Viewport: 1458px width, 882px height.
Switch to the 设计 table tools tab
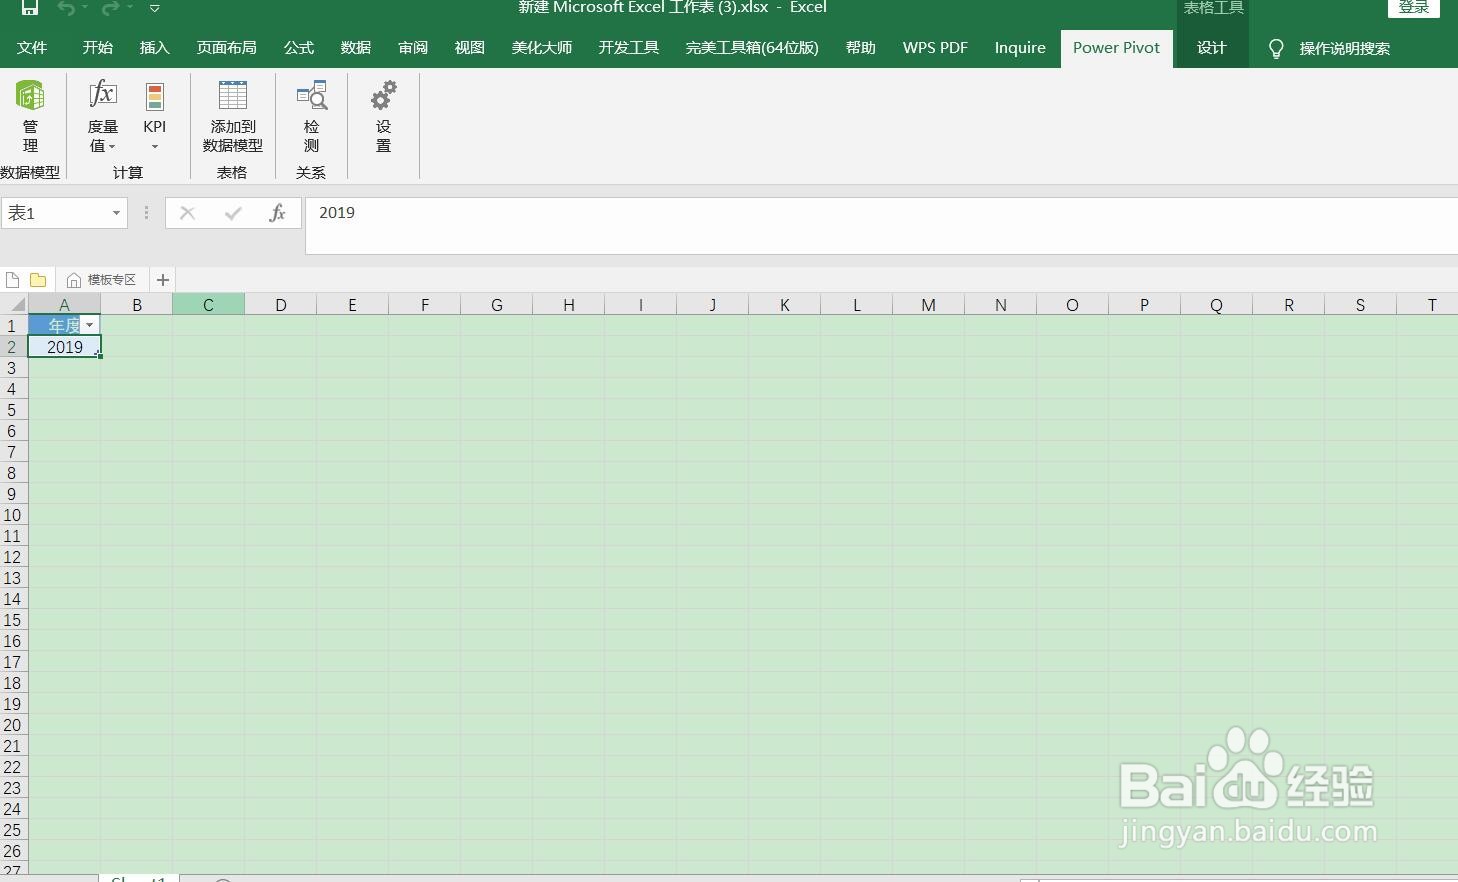coord(1212,48)
